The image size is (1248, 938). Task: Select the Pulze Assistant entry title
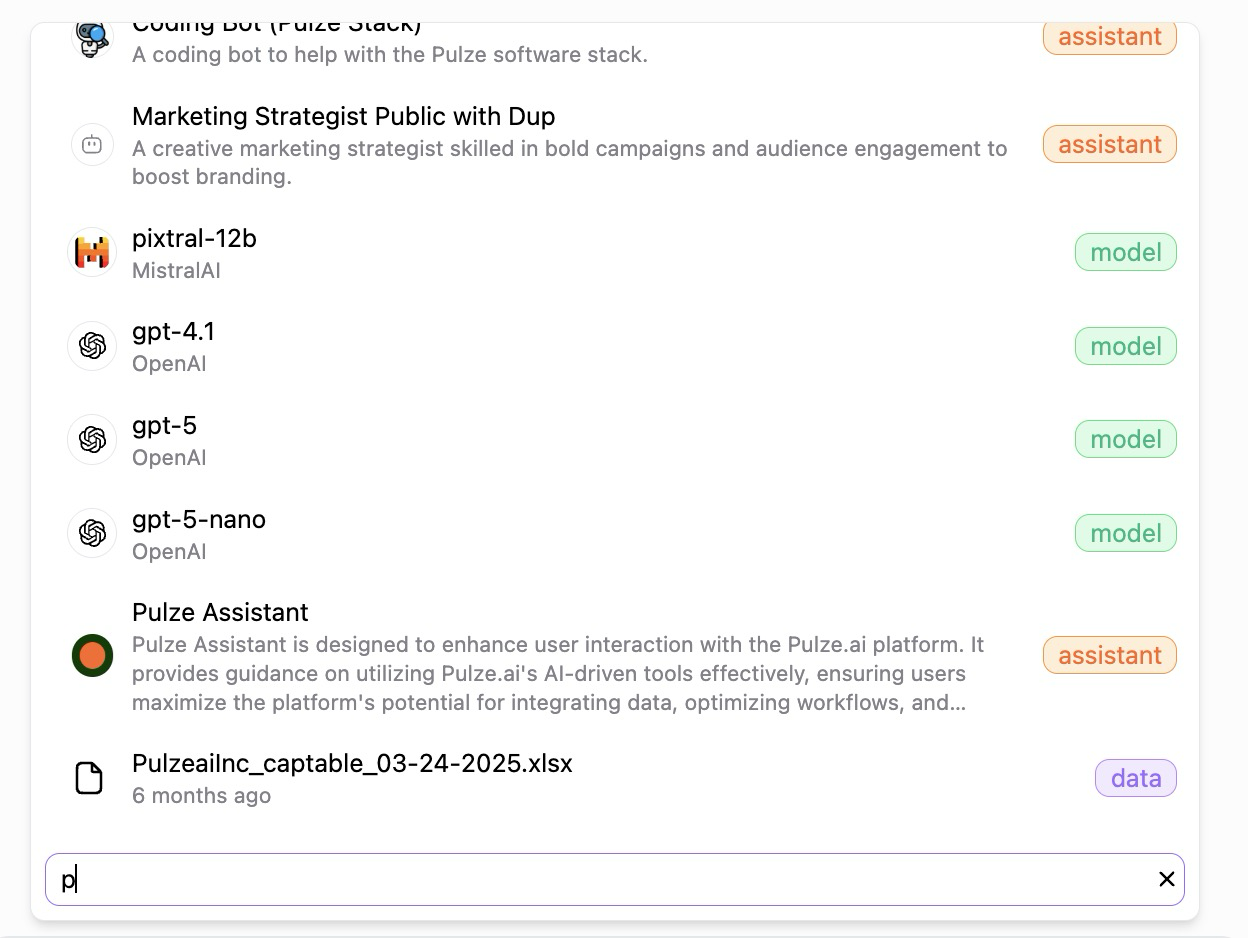(x=220, y=612)
